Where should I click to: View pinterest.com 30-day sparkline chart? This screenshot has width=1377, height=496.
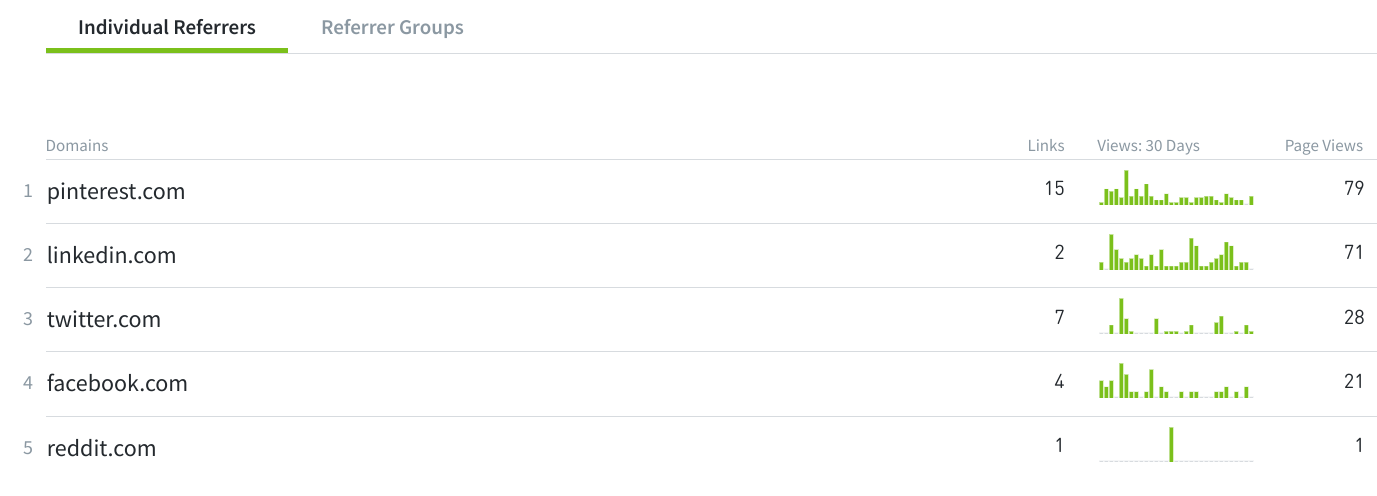click(x=1176, y=188)
